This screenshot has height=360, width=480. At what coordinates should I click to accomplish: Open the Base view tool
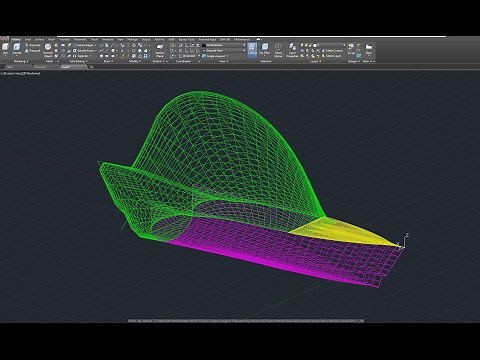tap(369, 49)
